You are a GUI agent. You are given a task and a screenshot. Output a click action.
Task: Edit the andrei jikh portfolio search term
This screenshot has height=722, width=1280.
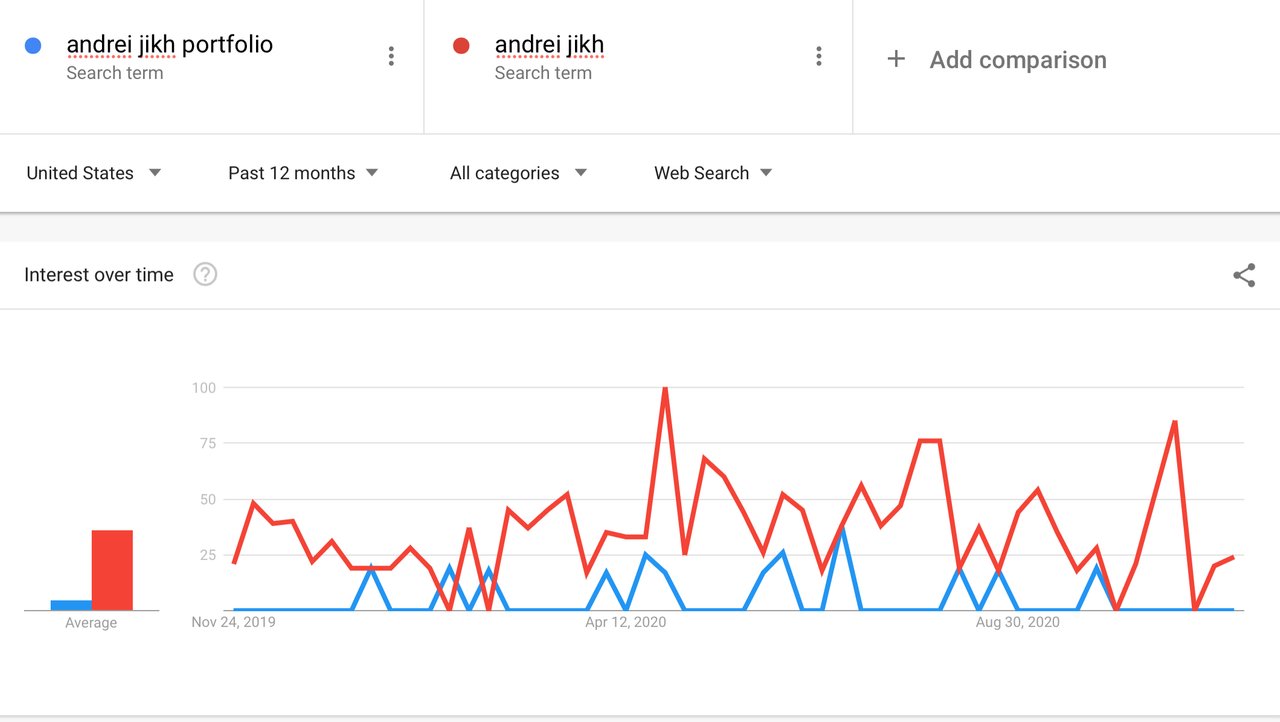tap(170, 45)
